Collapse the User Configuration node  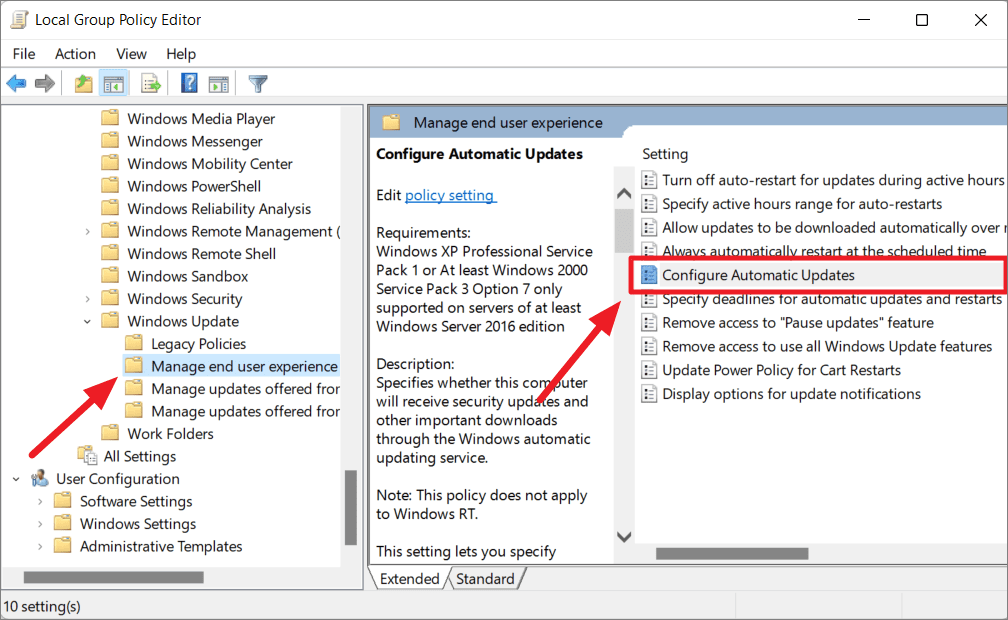(x=16, y=479)
